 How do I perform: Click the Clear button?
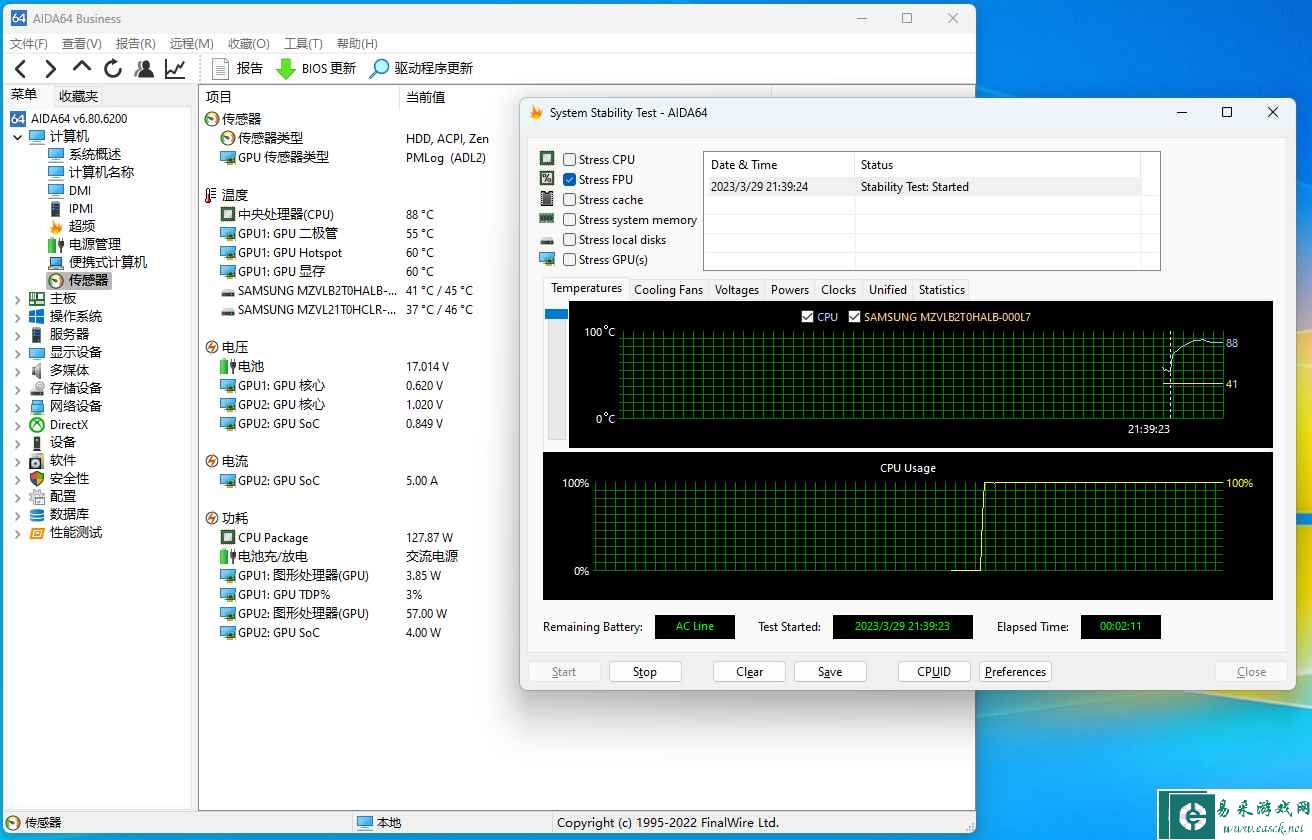click(749, 672)
